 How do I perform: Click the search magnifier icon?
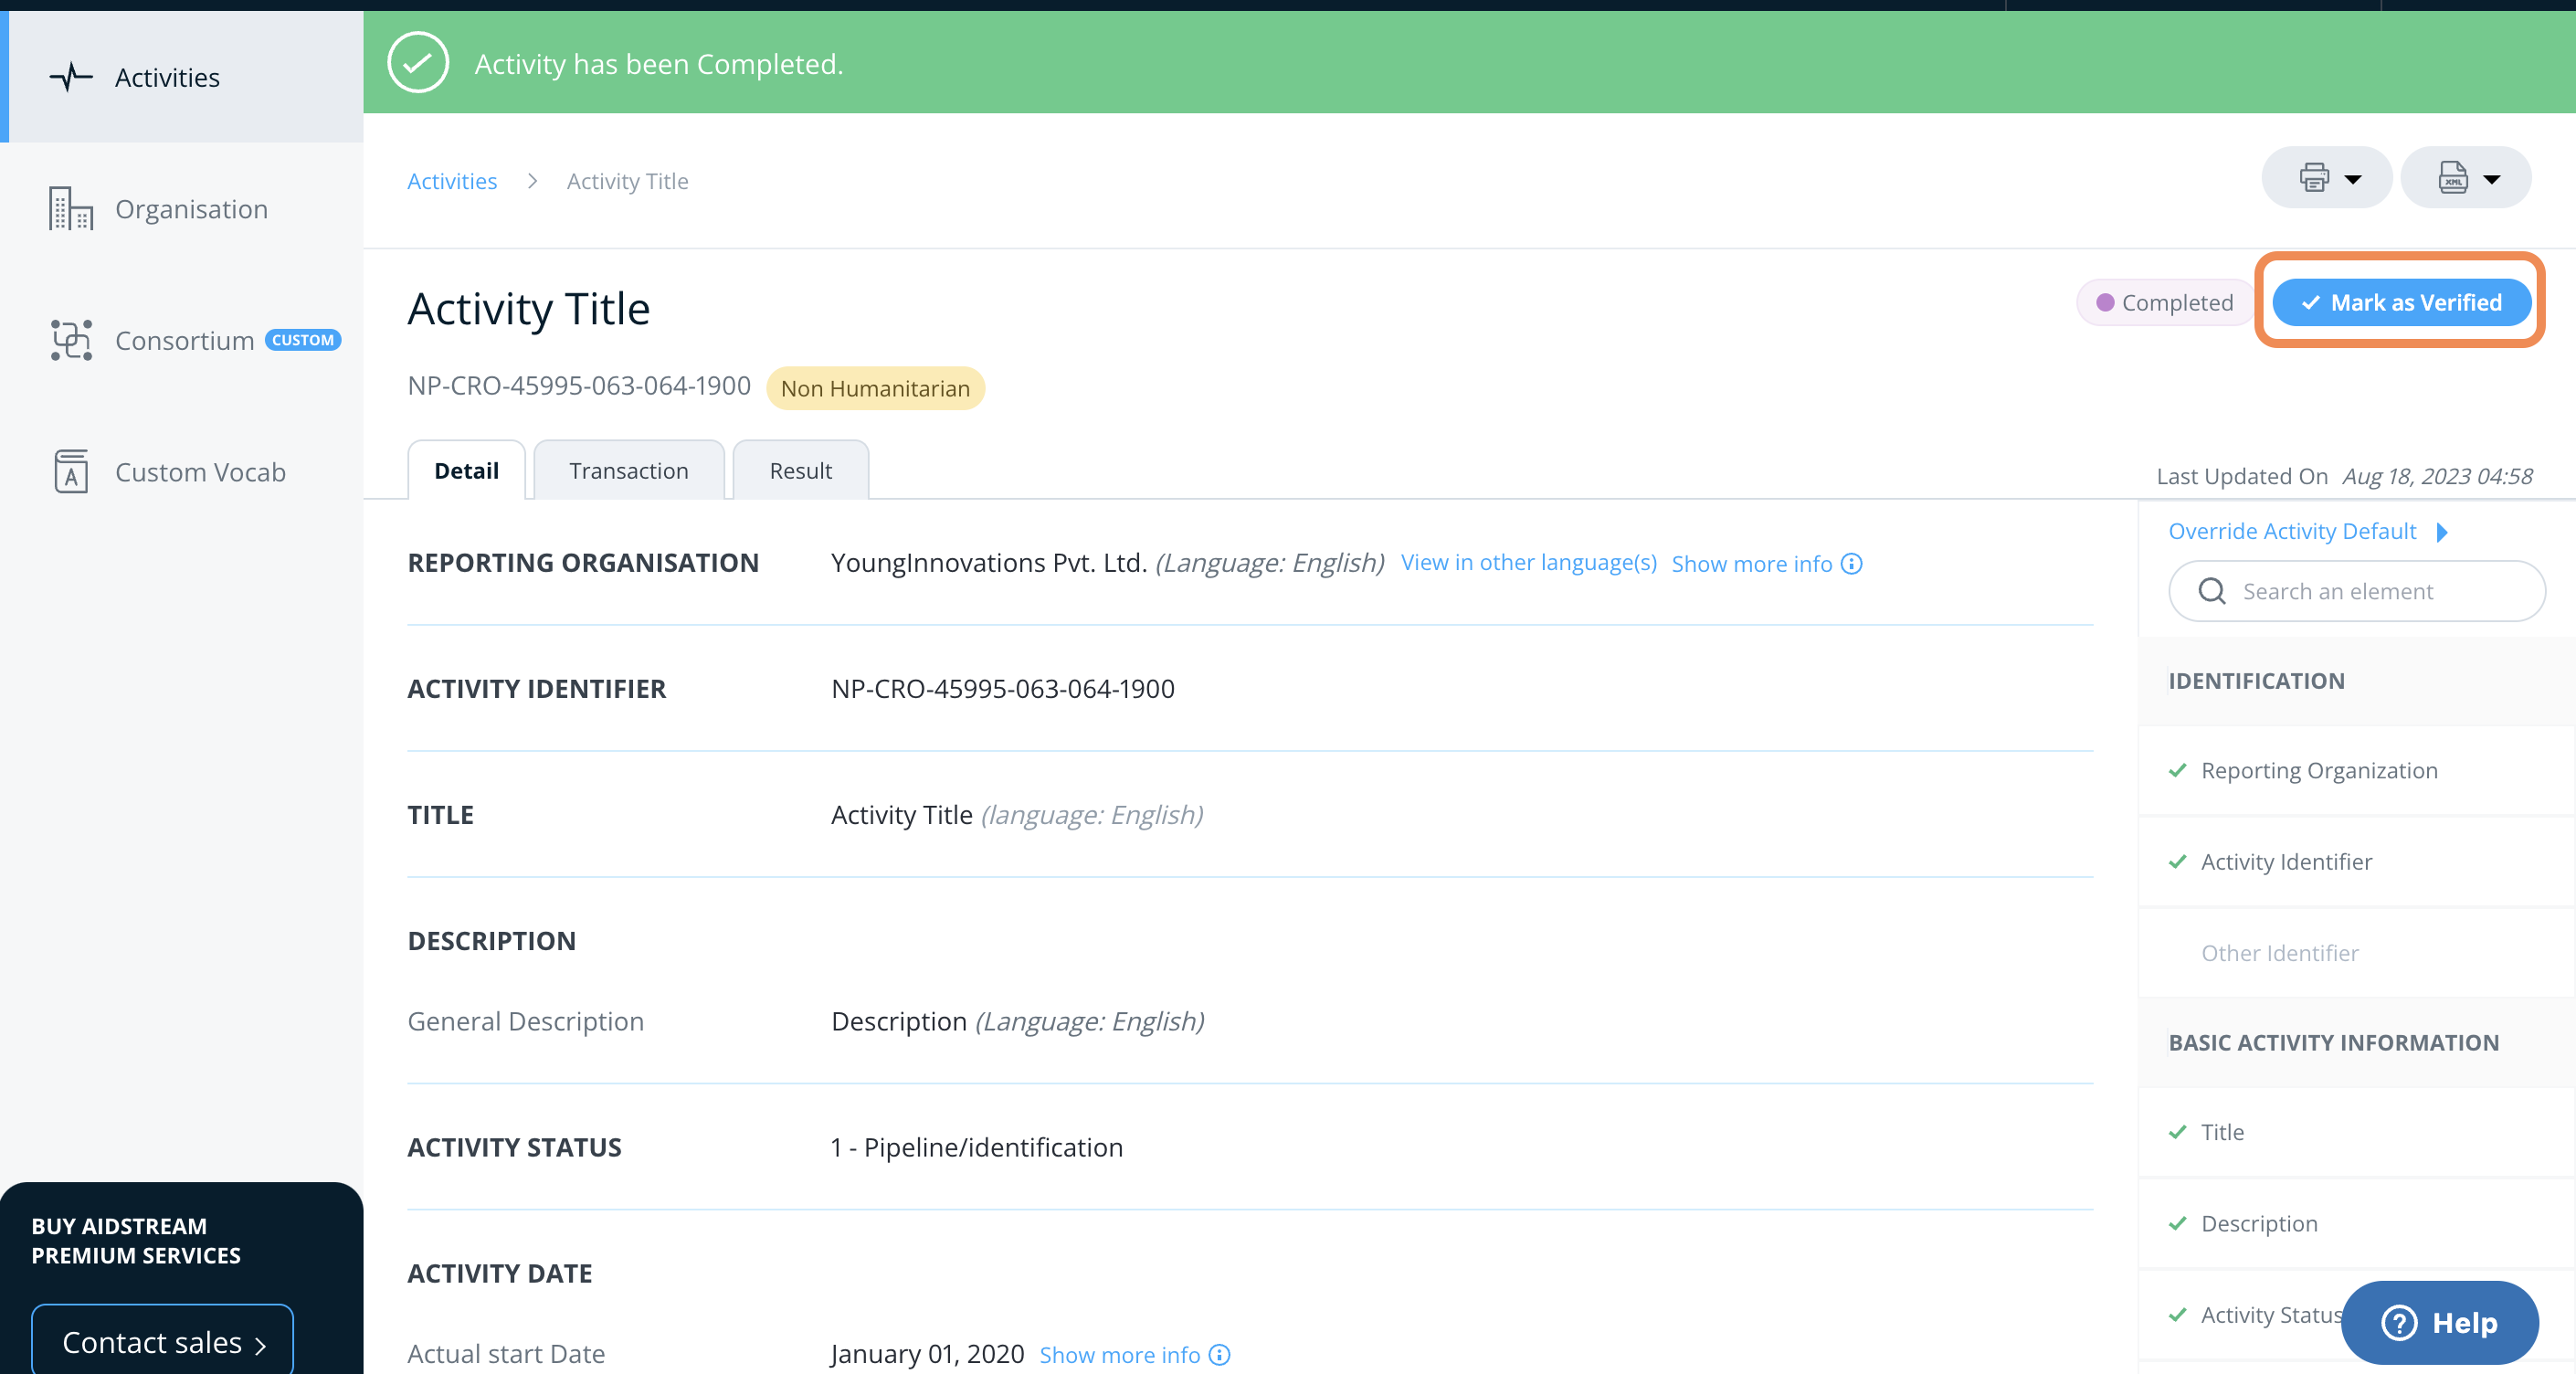2211,591
